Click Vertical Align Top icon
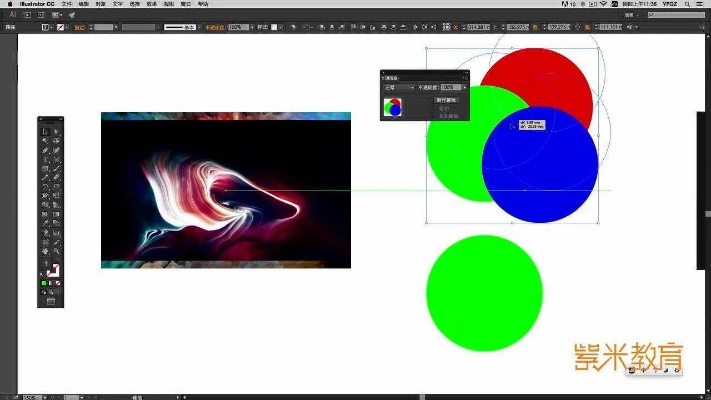The image size is (711, 400). [x=353, y=27]
